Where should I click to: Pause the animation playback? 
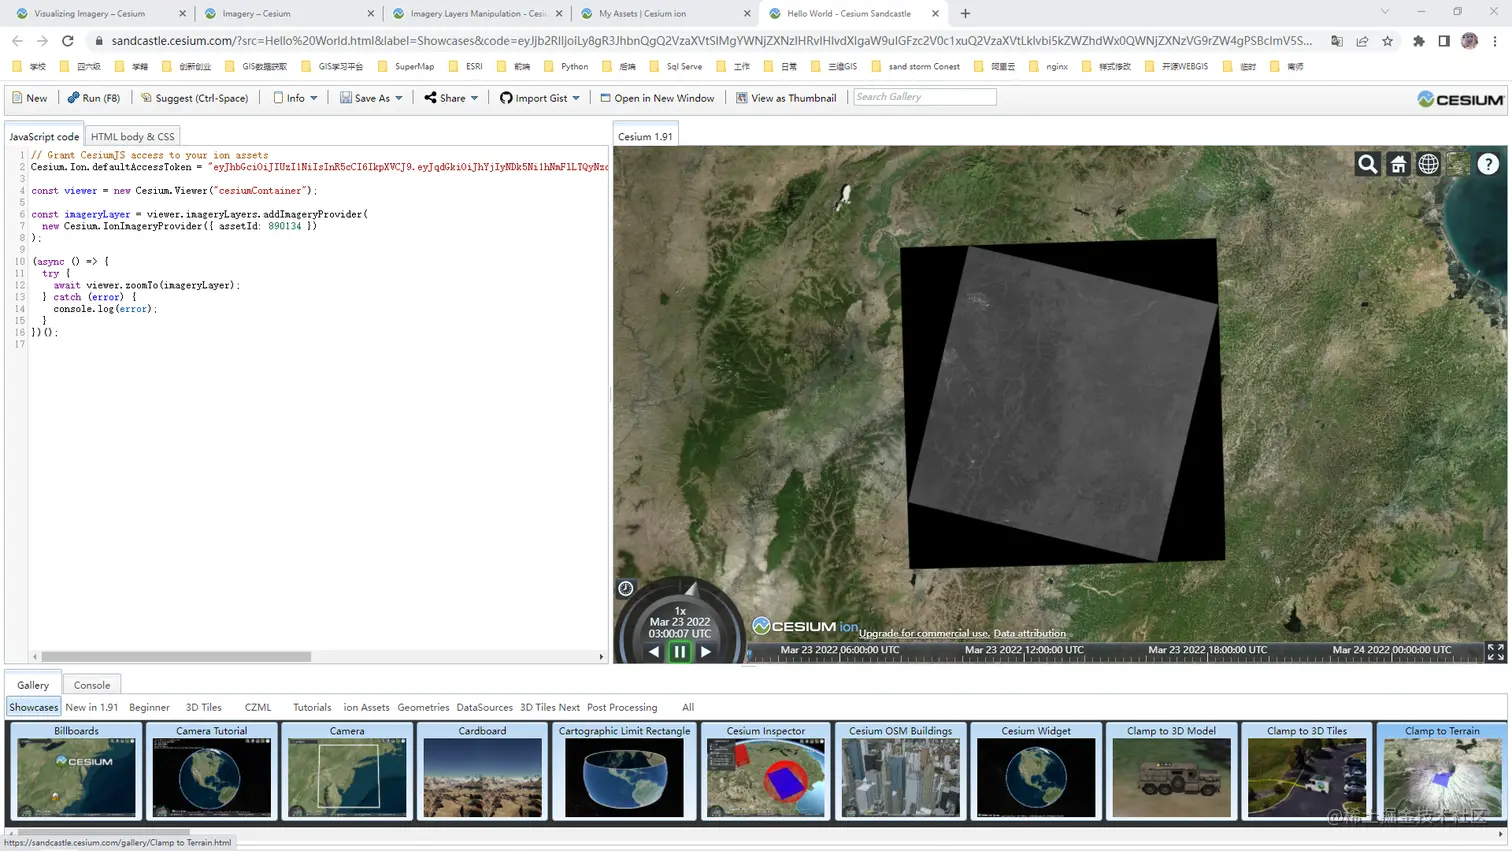pos(680,652)
